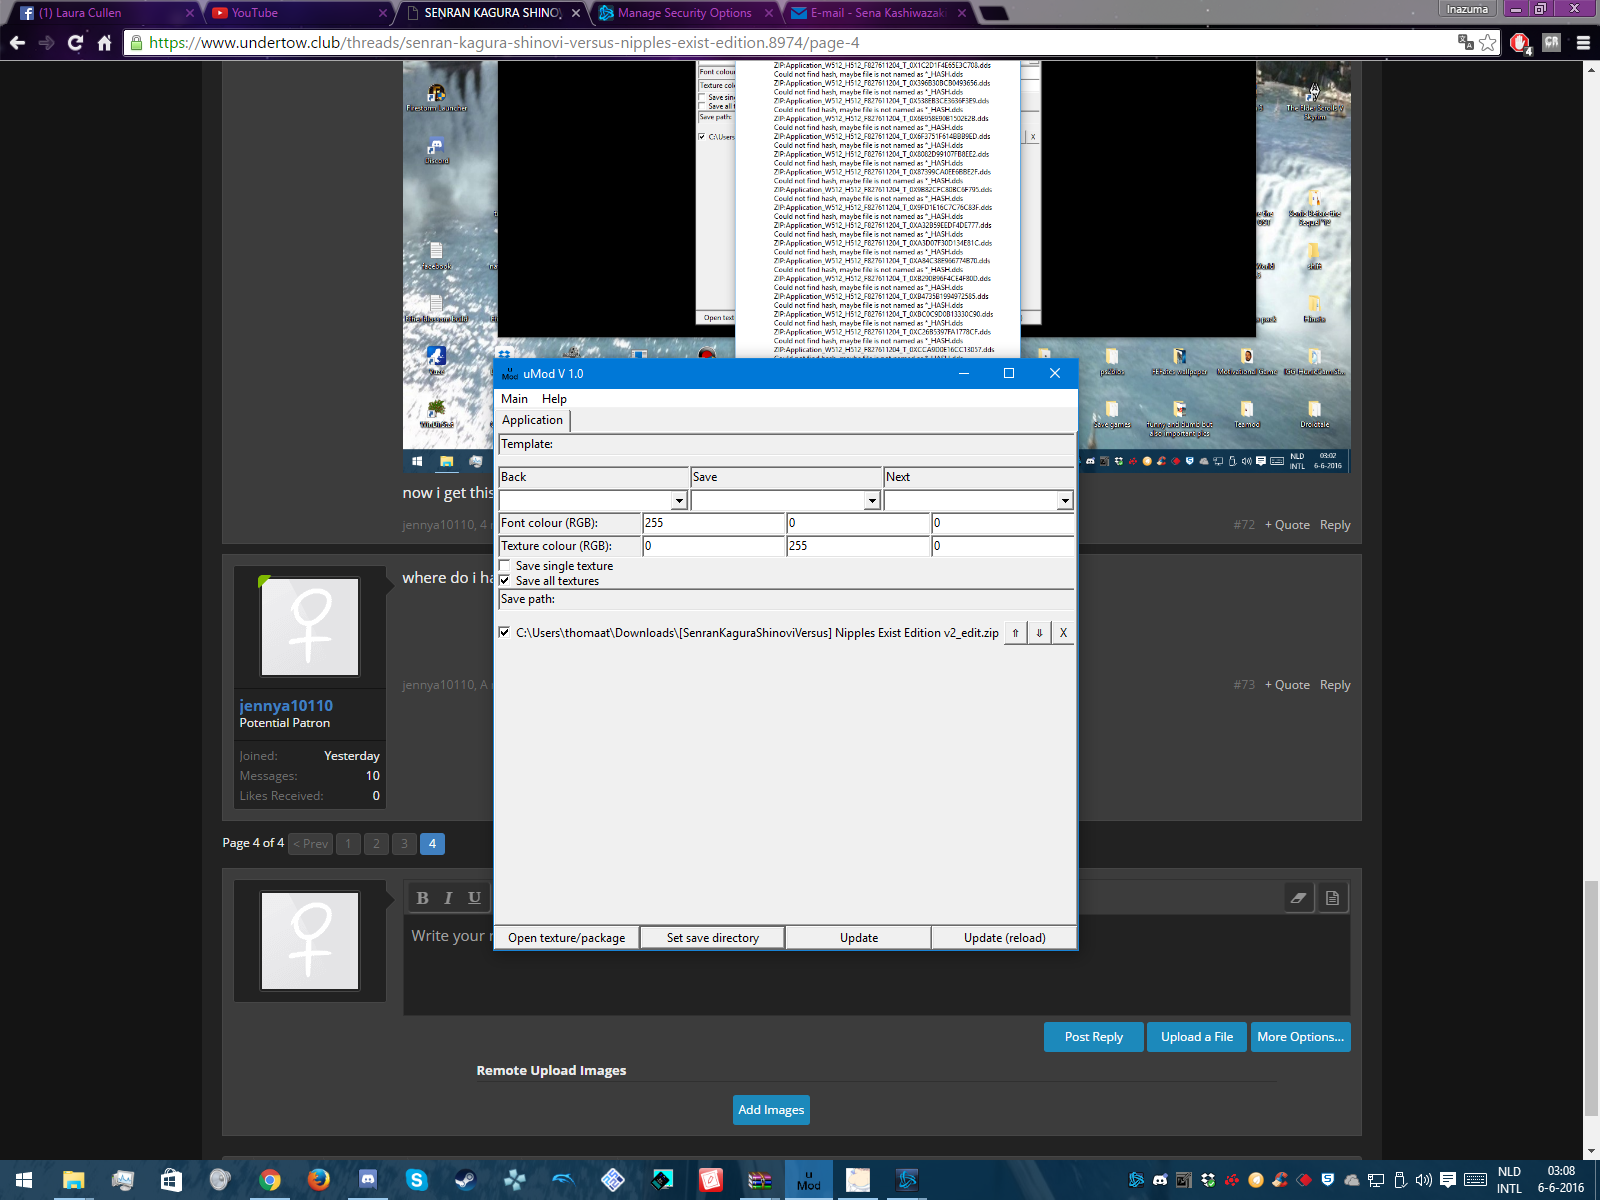Bookmark this page with the star icon
Image resolution: width=1600 pixels, height=1200 pixels.
click(1488, 42)
